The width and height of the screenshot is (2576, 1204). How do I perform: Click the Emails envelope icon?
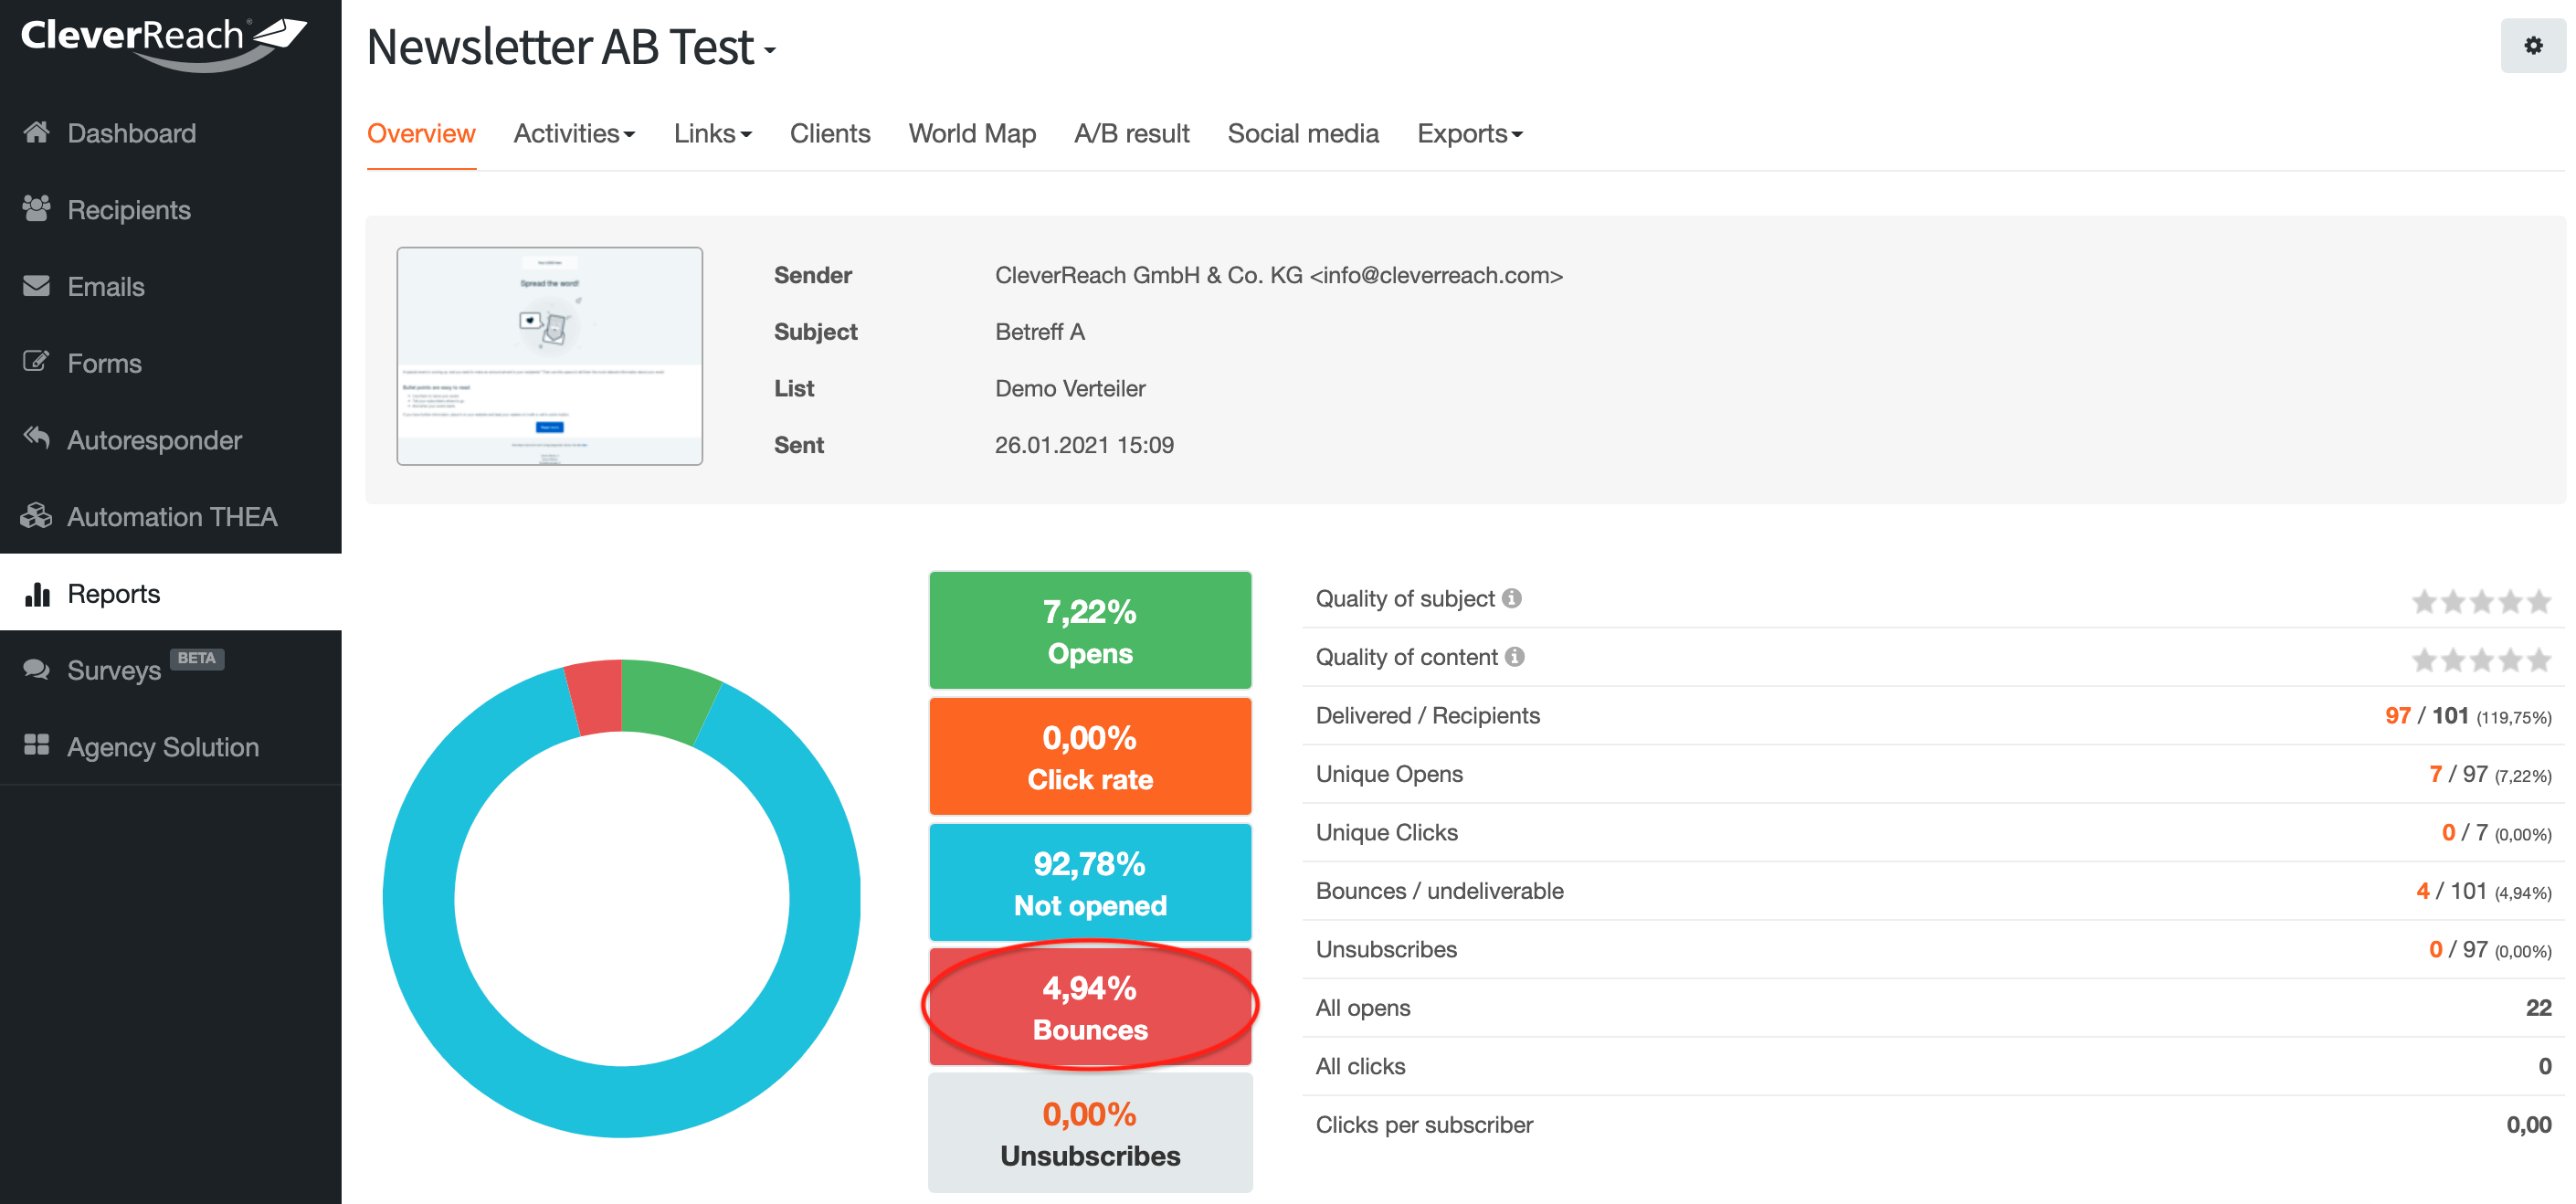click(37, 286)
